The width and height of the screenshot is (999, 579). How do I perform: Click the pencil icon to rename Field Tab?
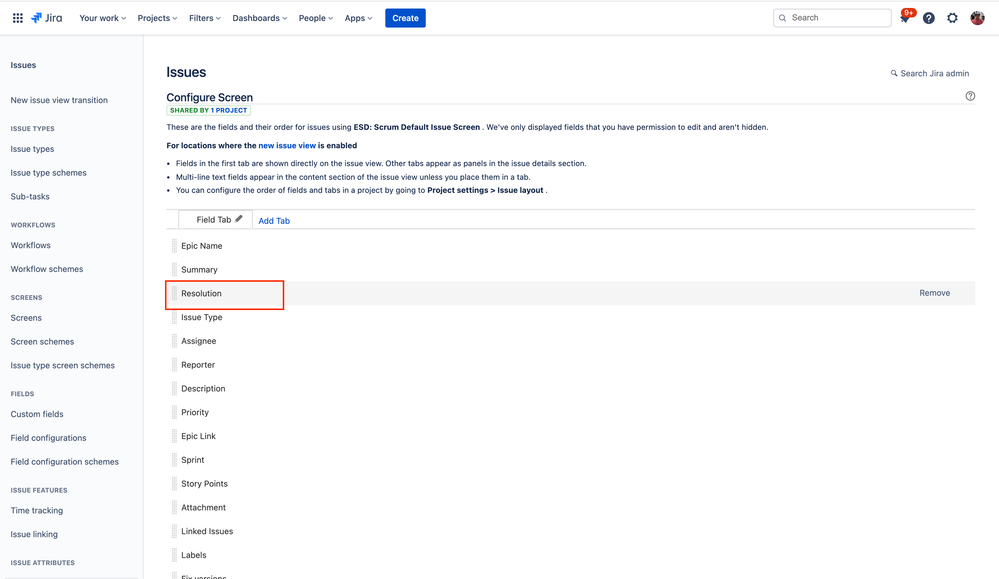coord(239,219)
